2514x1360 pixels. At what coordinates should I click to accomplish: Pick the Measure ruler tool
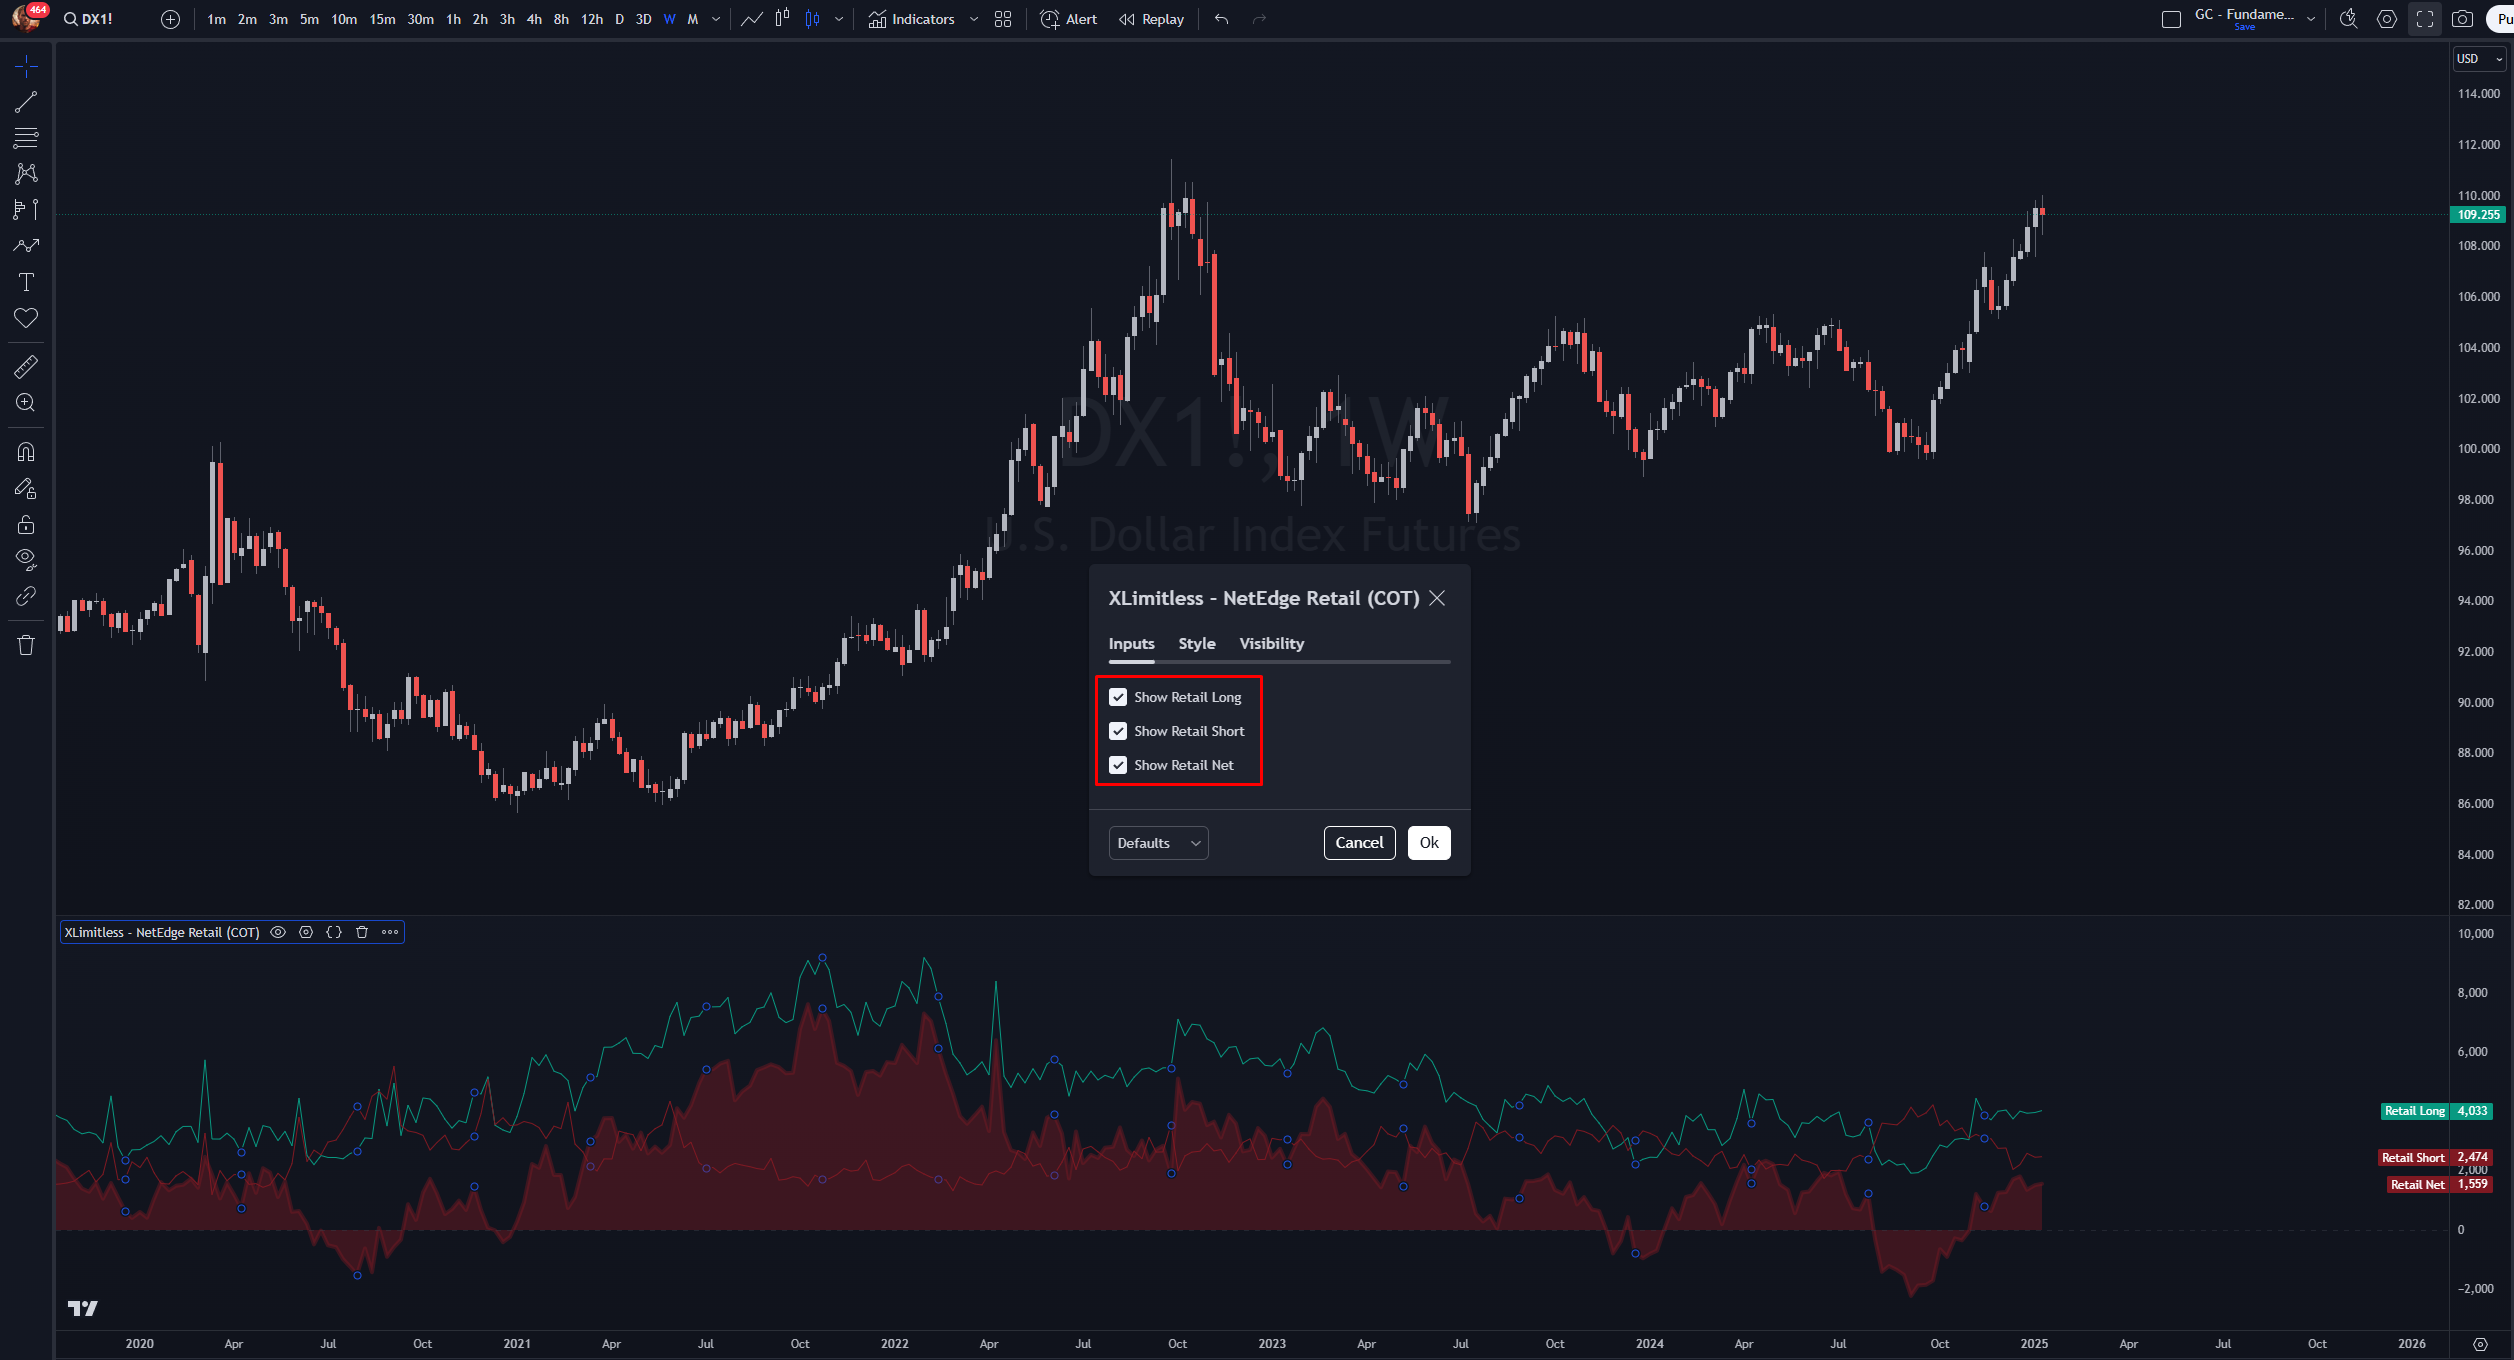pyautogui.click(x=26, y=367)
